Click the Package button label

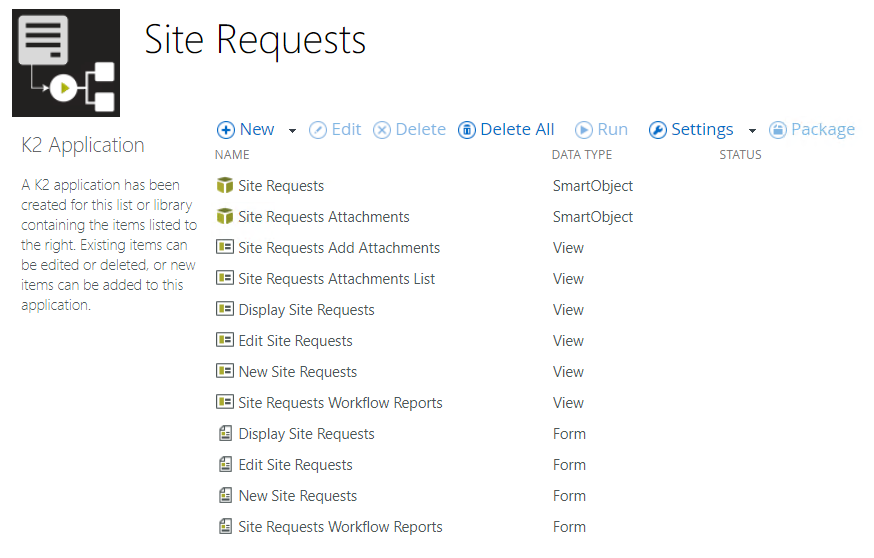[823, 129]
